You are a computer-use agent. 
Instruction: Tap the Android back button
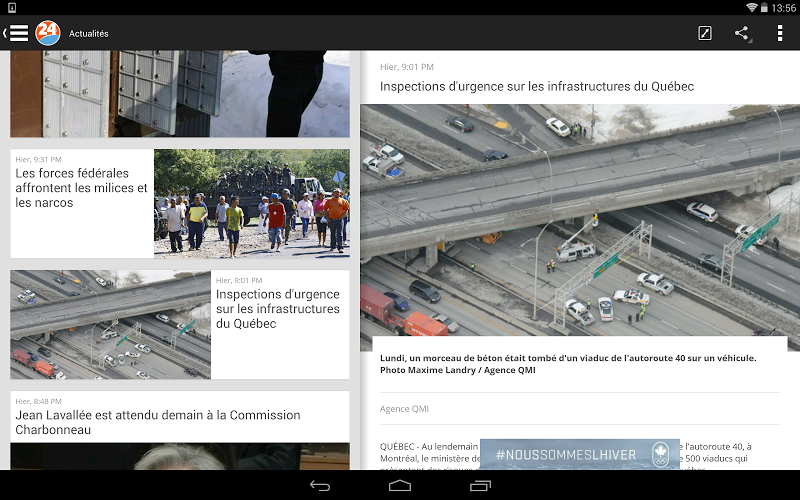point(320,485)
